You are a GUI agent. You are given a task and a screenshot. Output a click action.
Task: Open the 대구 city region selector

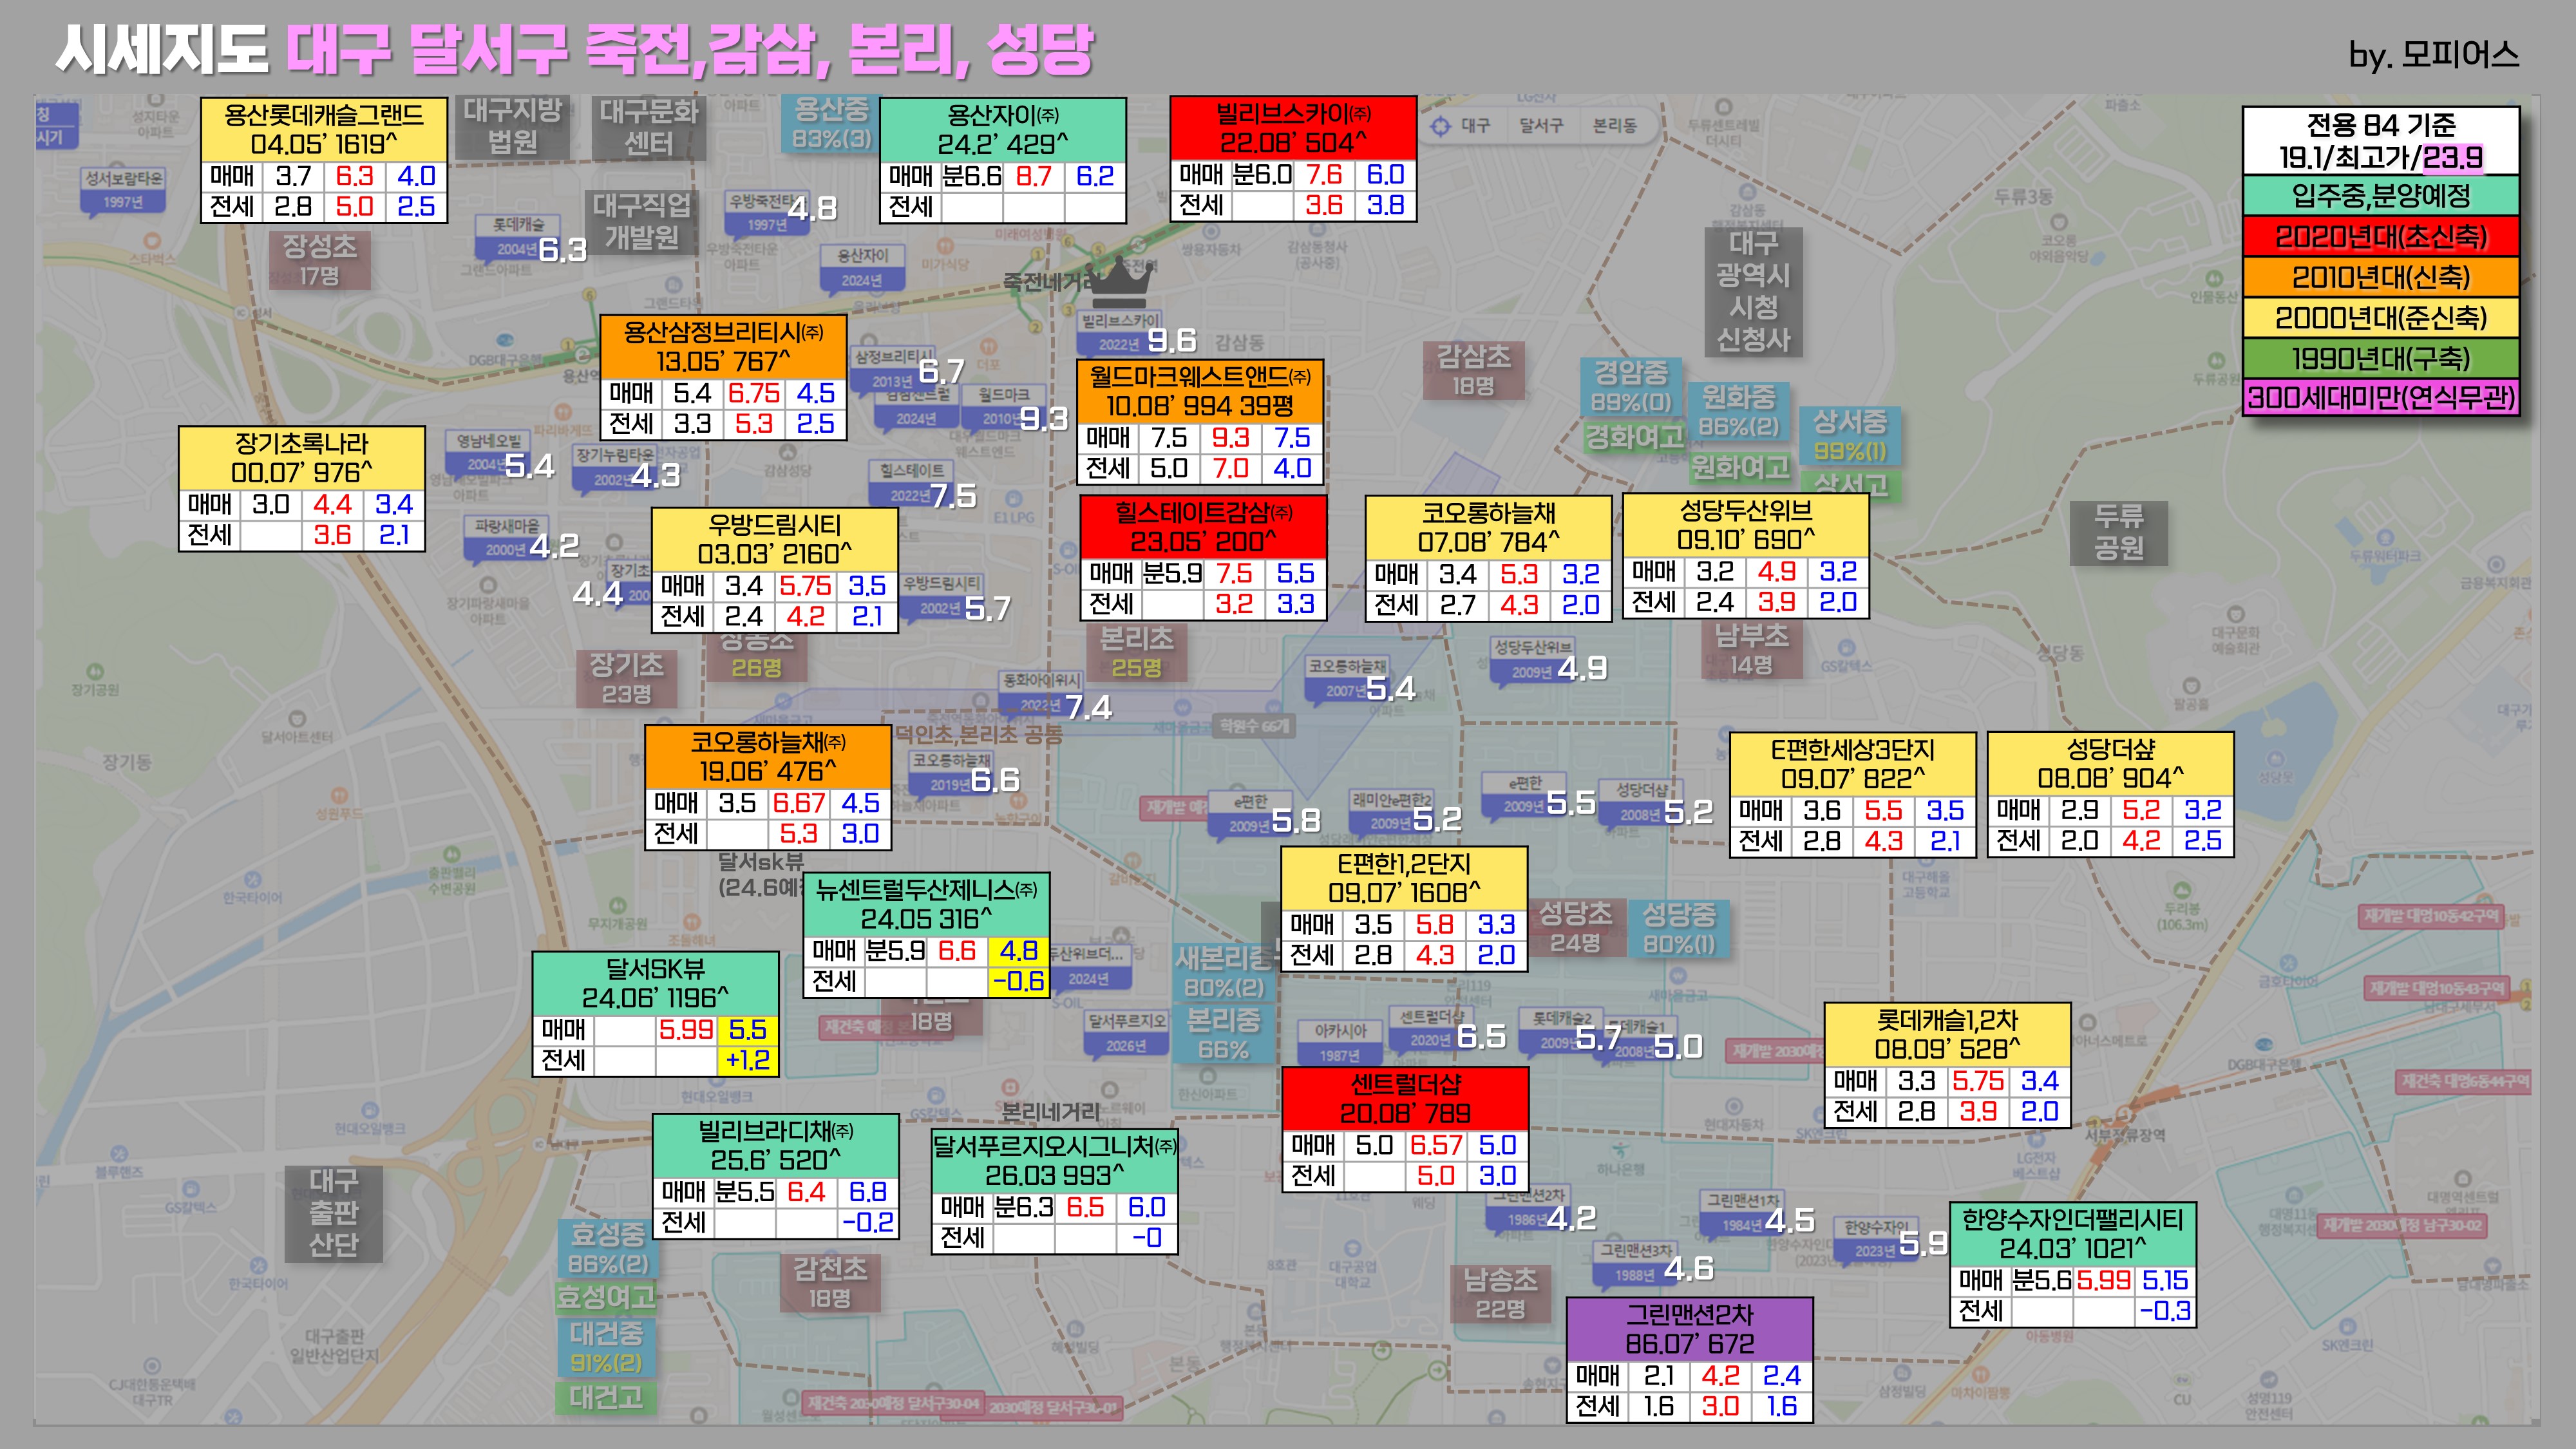1475,126
